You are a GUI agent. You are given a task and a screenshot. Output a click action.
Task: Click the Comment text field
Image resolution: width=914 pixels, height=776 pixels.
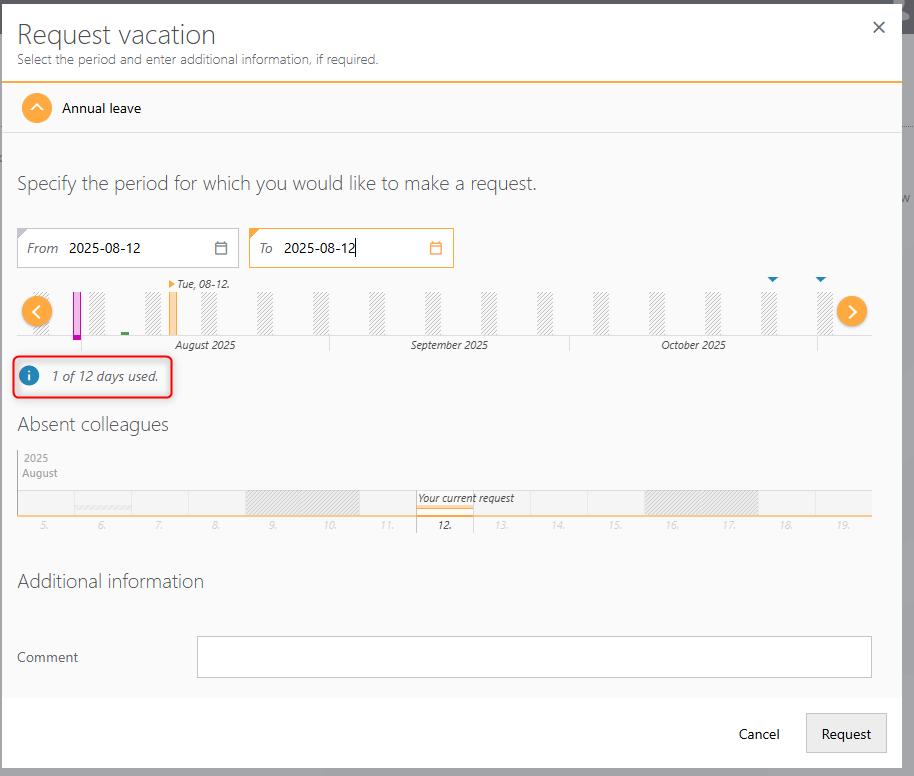[534, 657]
